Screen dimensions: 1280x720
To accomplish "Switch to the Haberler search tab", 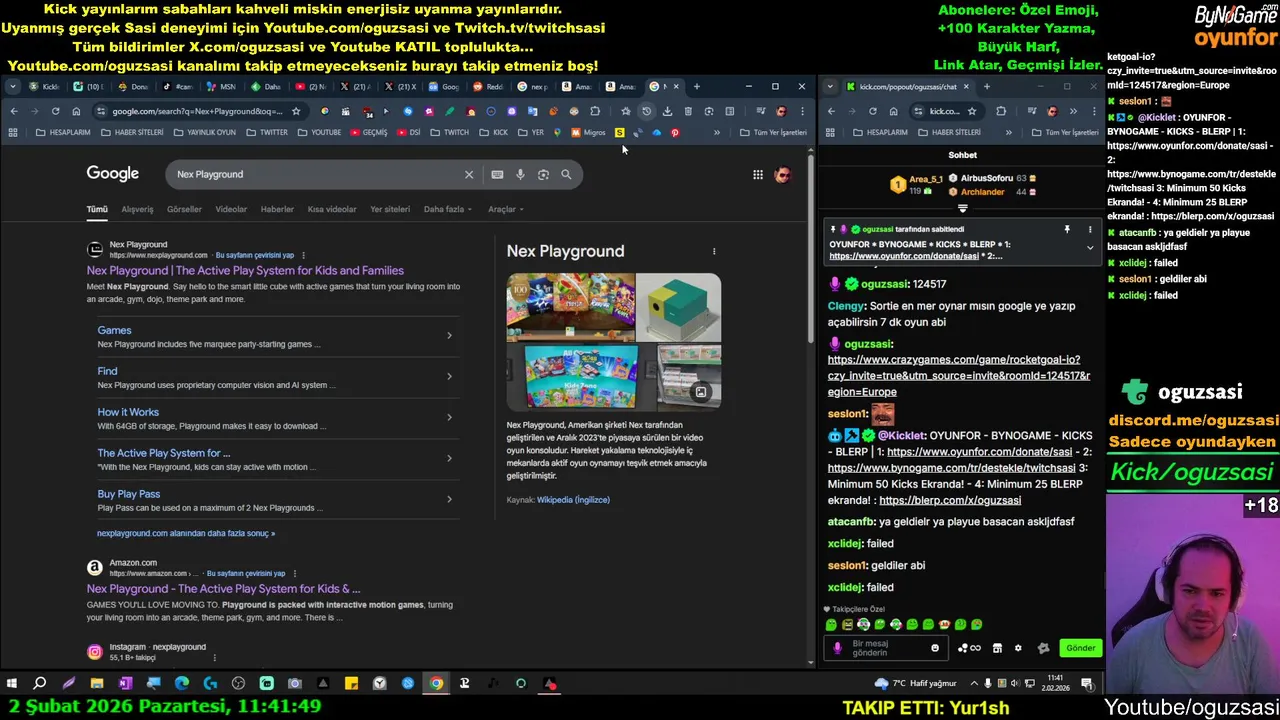I will [x=277, y=209].
